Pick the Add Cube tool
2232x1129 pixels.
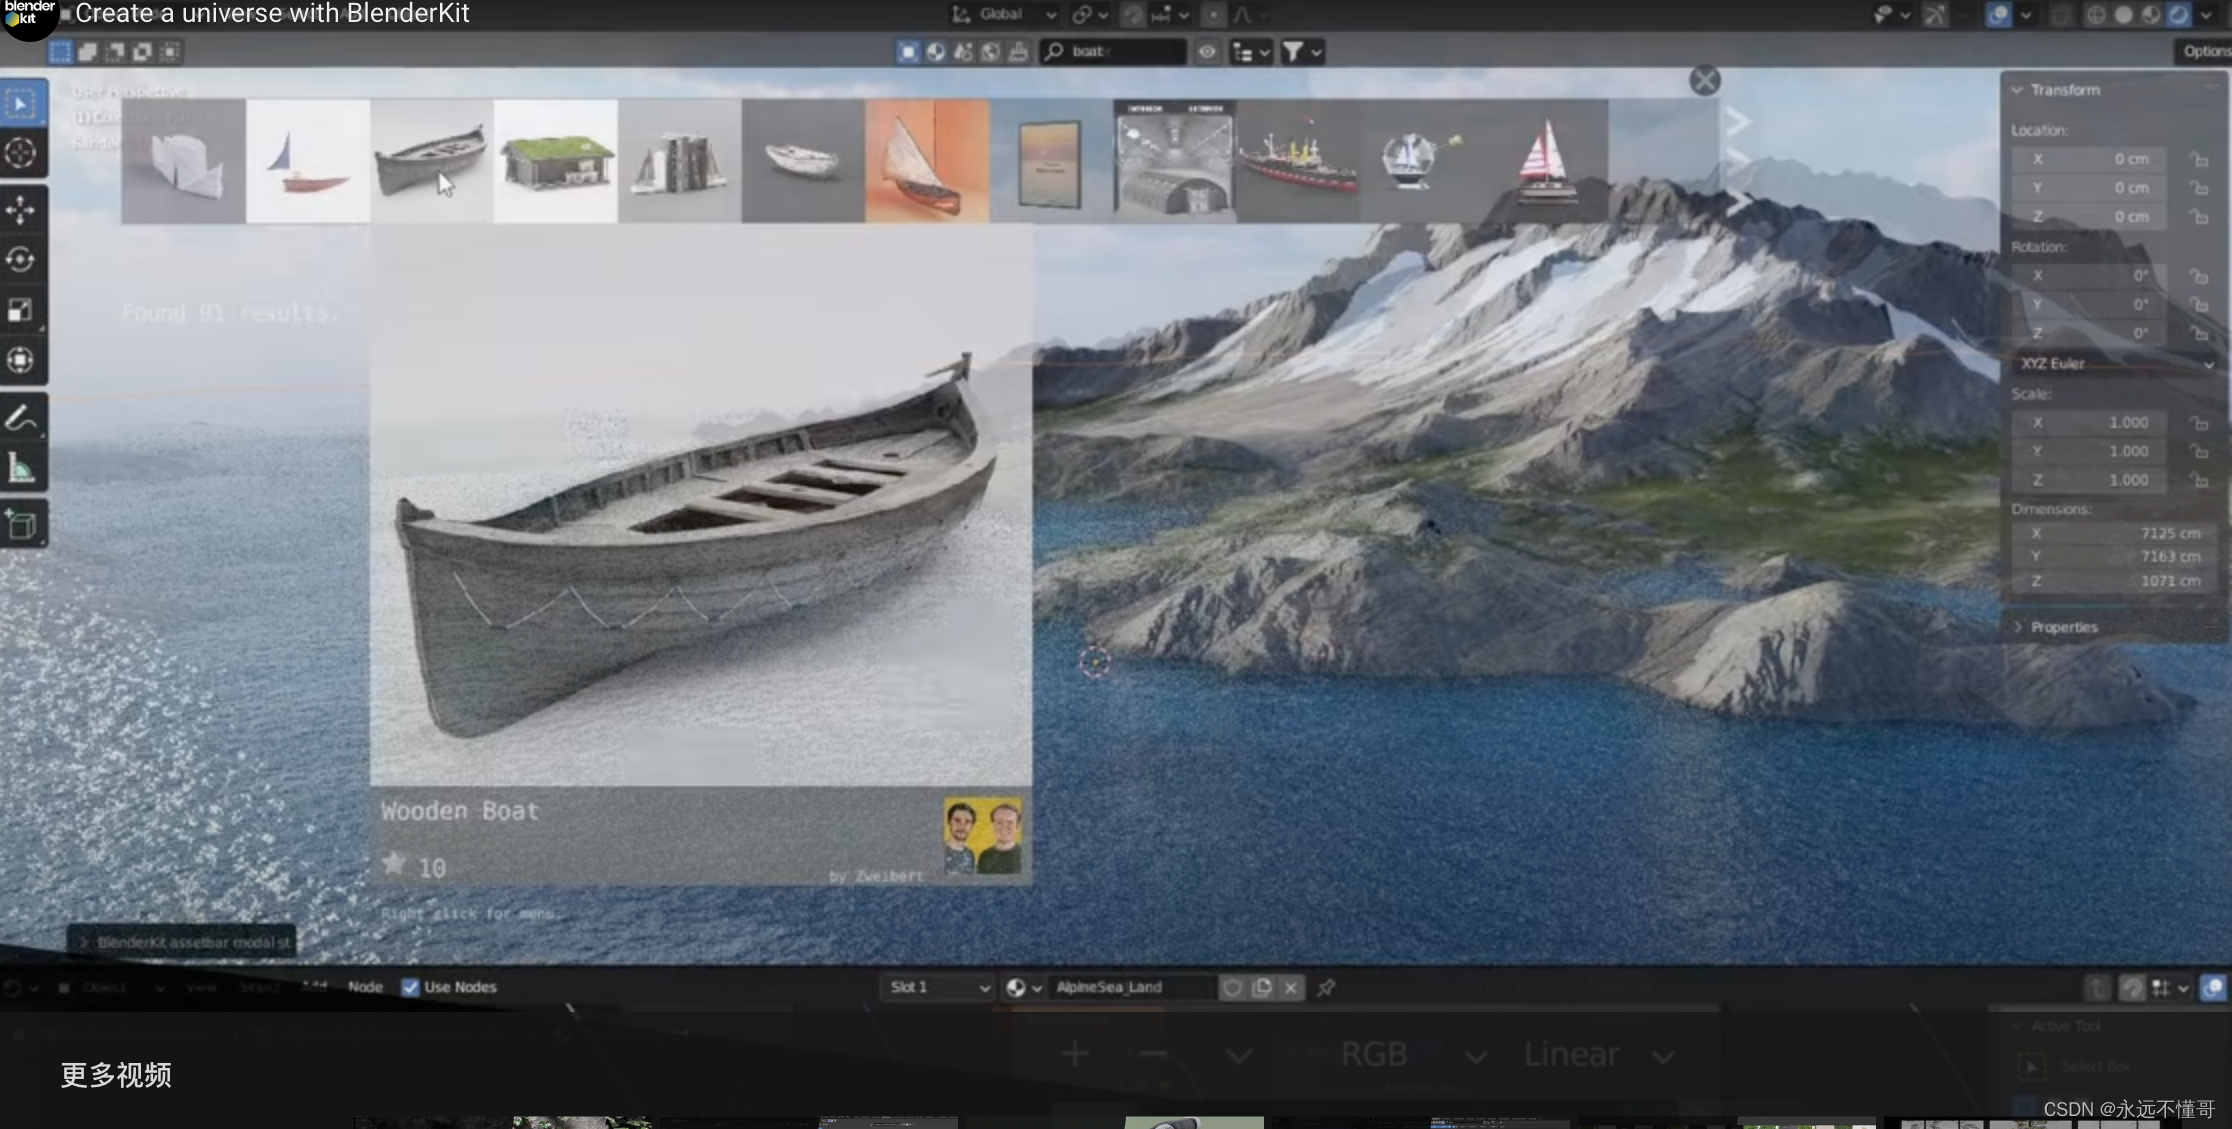(x=21, y=524)
